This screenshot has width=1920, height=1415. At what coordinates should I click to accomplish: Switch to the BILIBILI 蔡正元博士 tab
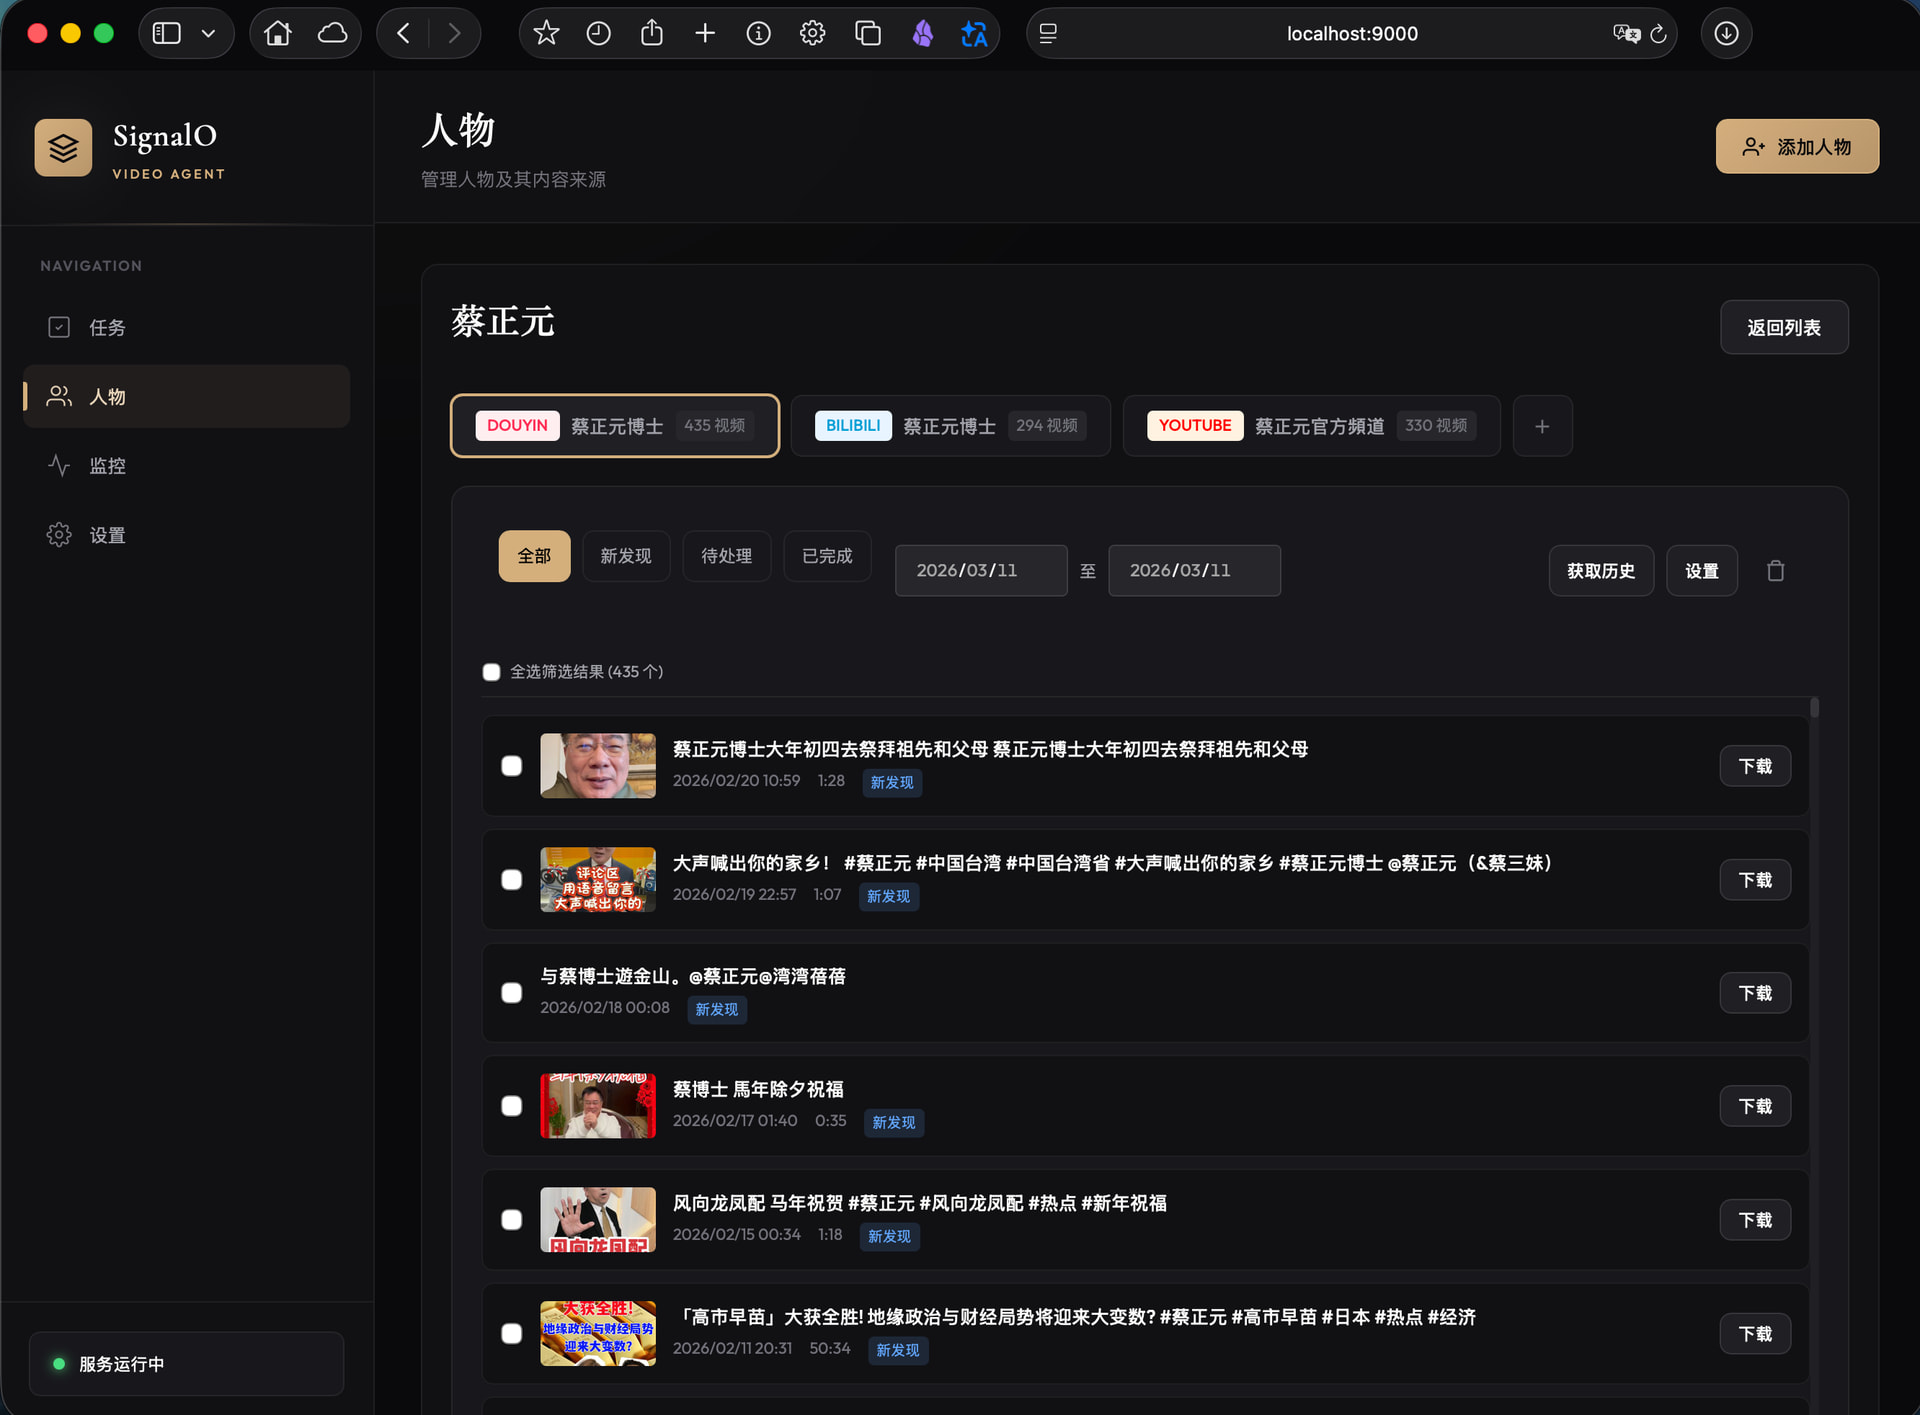point(949,426)
